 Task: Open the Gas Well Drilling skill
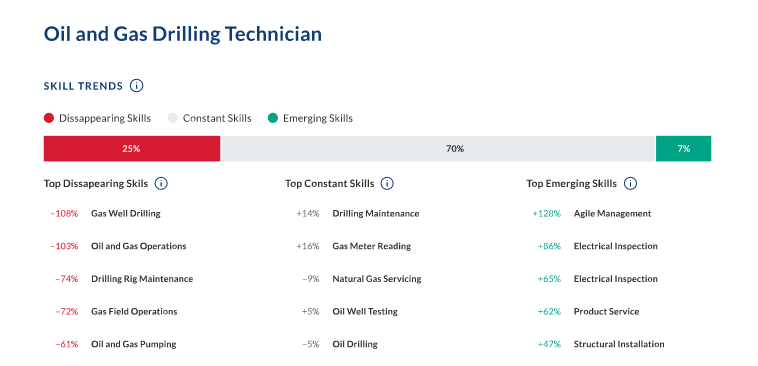[126, 213]
